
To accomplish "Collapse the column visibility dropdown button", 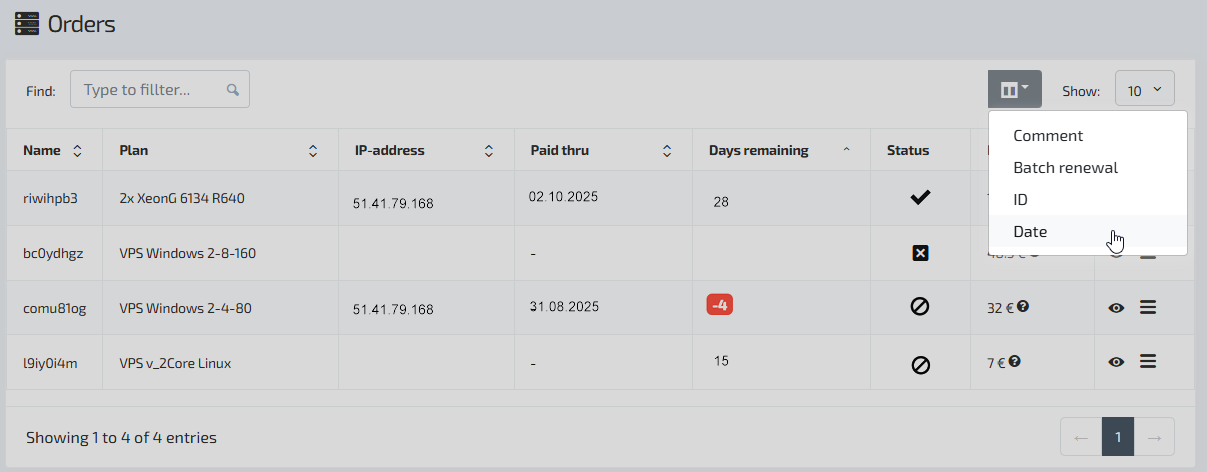I will coord(1014,89).
